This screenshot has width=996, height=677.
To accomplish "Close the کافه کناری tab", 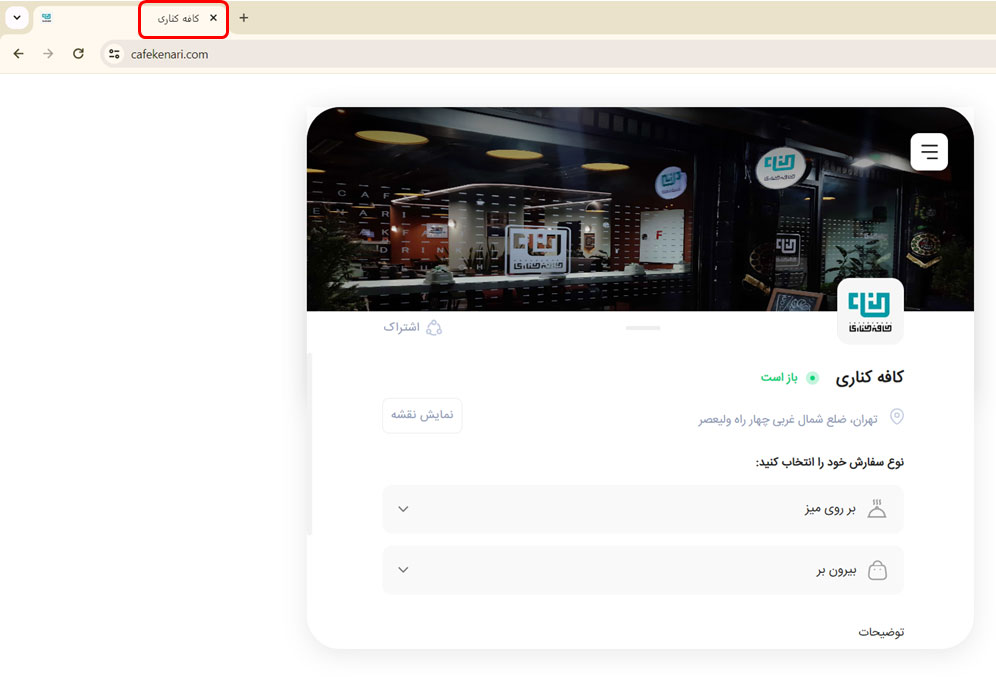I will 213,18.
